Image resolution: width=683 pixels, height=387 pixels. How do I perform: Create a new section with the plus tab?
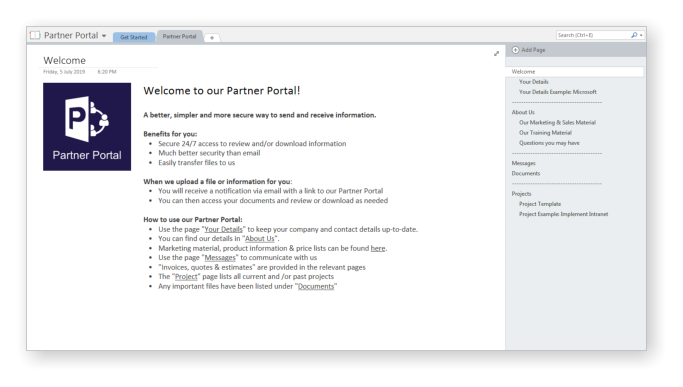[x=212, y=38]
